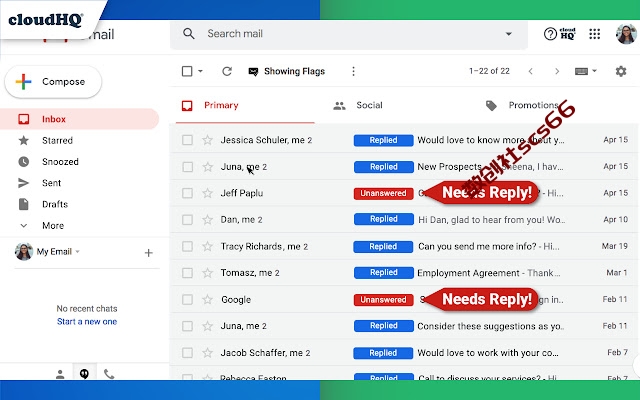Image resolution: width=640 pixels, height=400 pixels.
Task: Click in the Search mail field
Action: pos(351,34)
